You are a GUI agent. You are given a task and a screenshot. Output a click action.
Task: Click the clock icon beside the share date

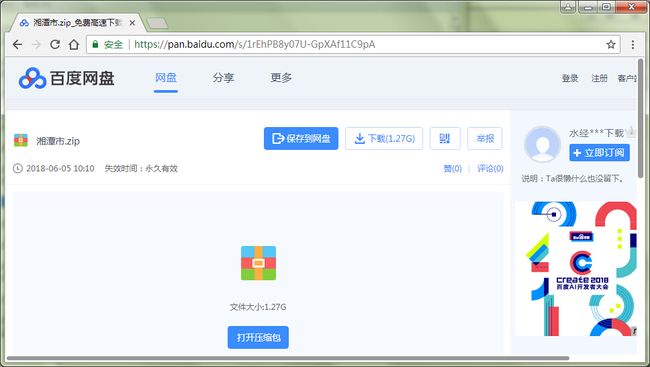click(17, 168)
